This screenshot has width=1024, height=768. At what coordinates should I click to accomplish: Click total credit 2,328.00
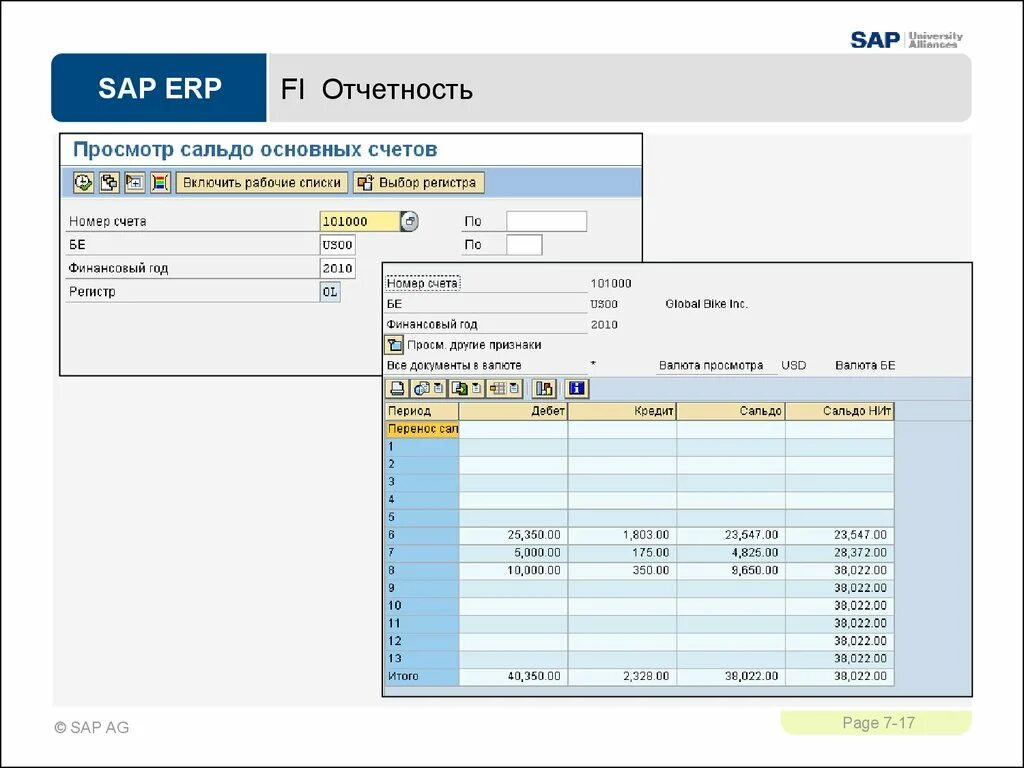[x=622, y=676]
